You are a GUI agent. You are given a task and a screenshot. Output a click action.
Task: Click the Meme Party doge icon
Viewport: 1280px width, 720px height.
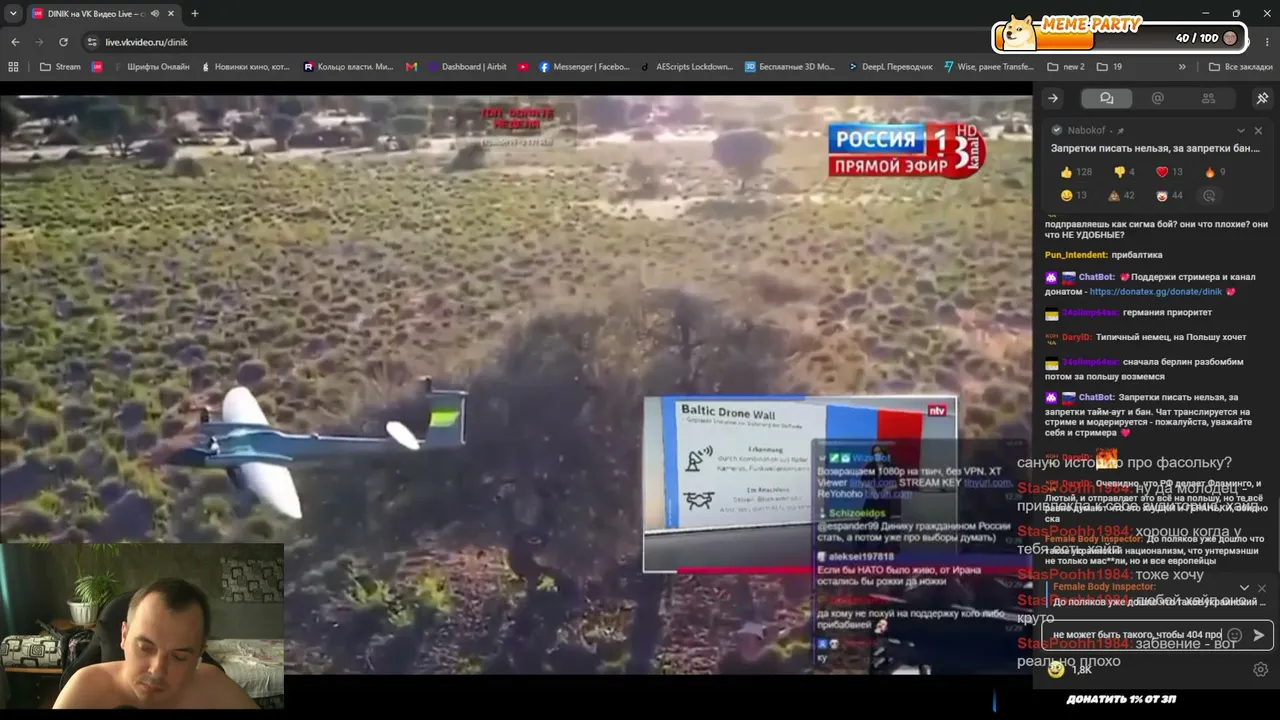pyautogui.click(x=1019, y=32)
